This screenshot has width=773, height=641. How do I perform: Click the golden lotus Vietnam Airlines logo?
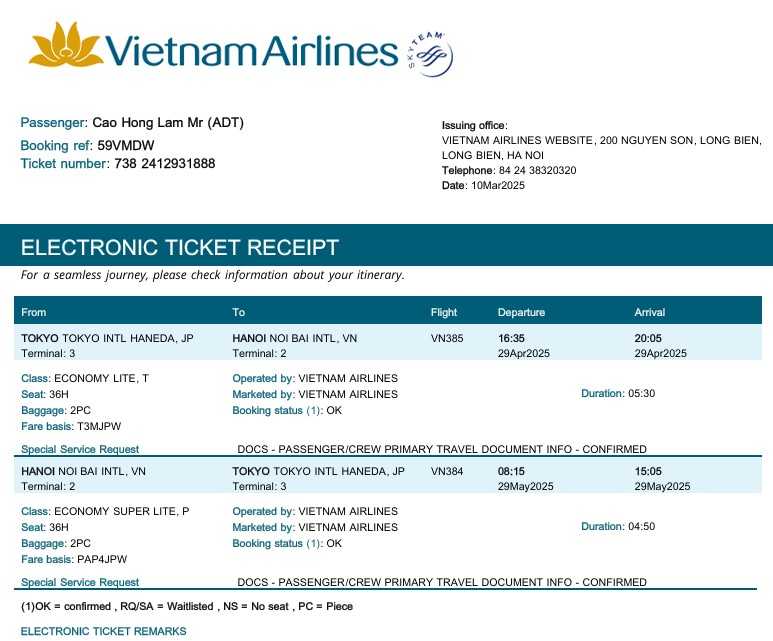point(65,47)
